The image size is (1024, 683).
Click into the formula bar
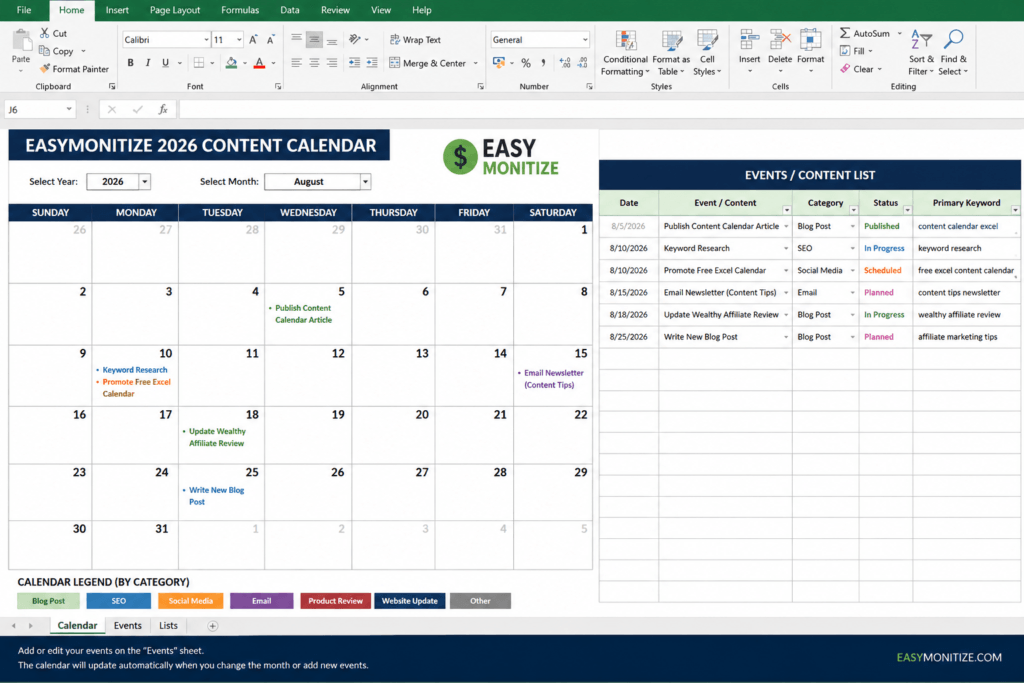(600, 109)
